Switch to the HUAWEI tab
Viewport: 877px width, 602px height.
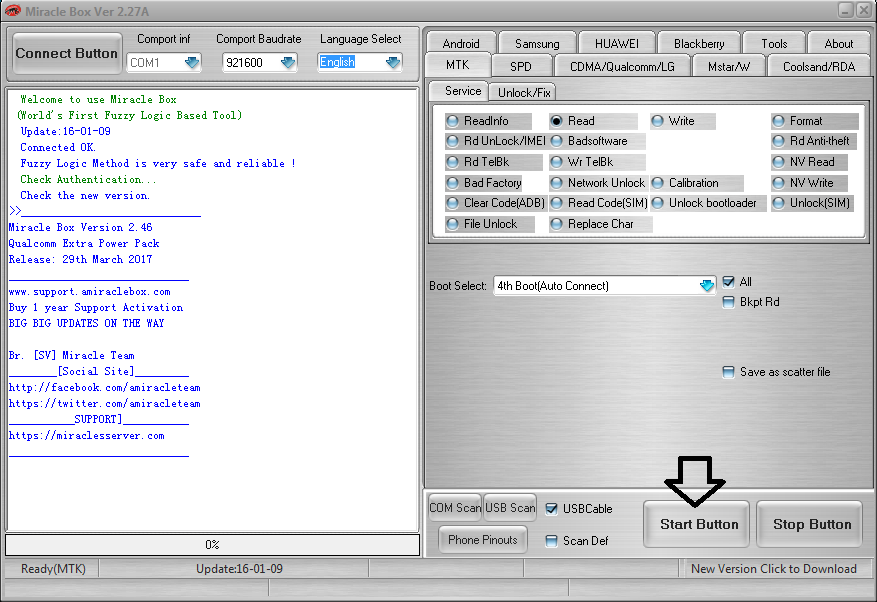tap(616, 43)
